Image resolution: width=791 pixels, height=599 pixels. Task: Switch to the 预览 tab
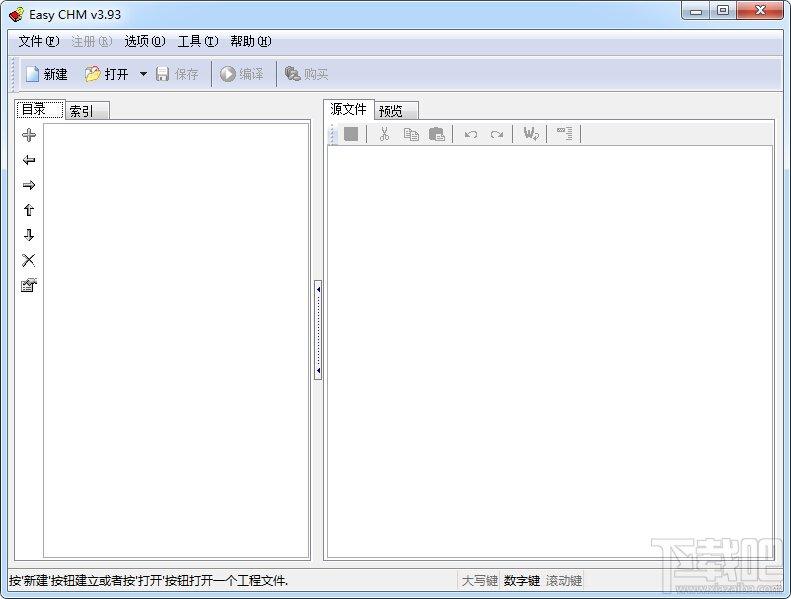click(x=397, y=111)
